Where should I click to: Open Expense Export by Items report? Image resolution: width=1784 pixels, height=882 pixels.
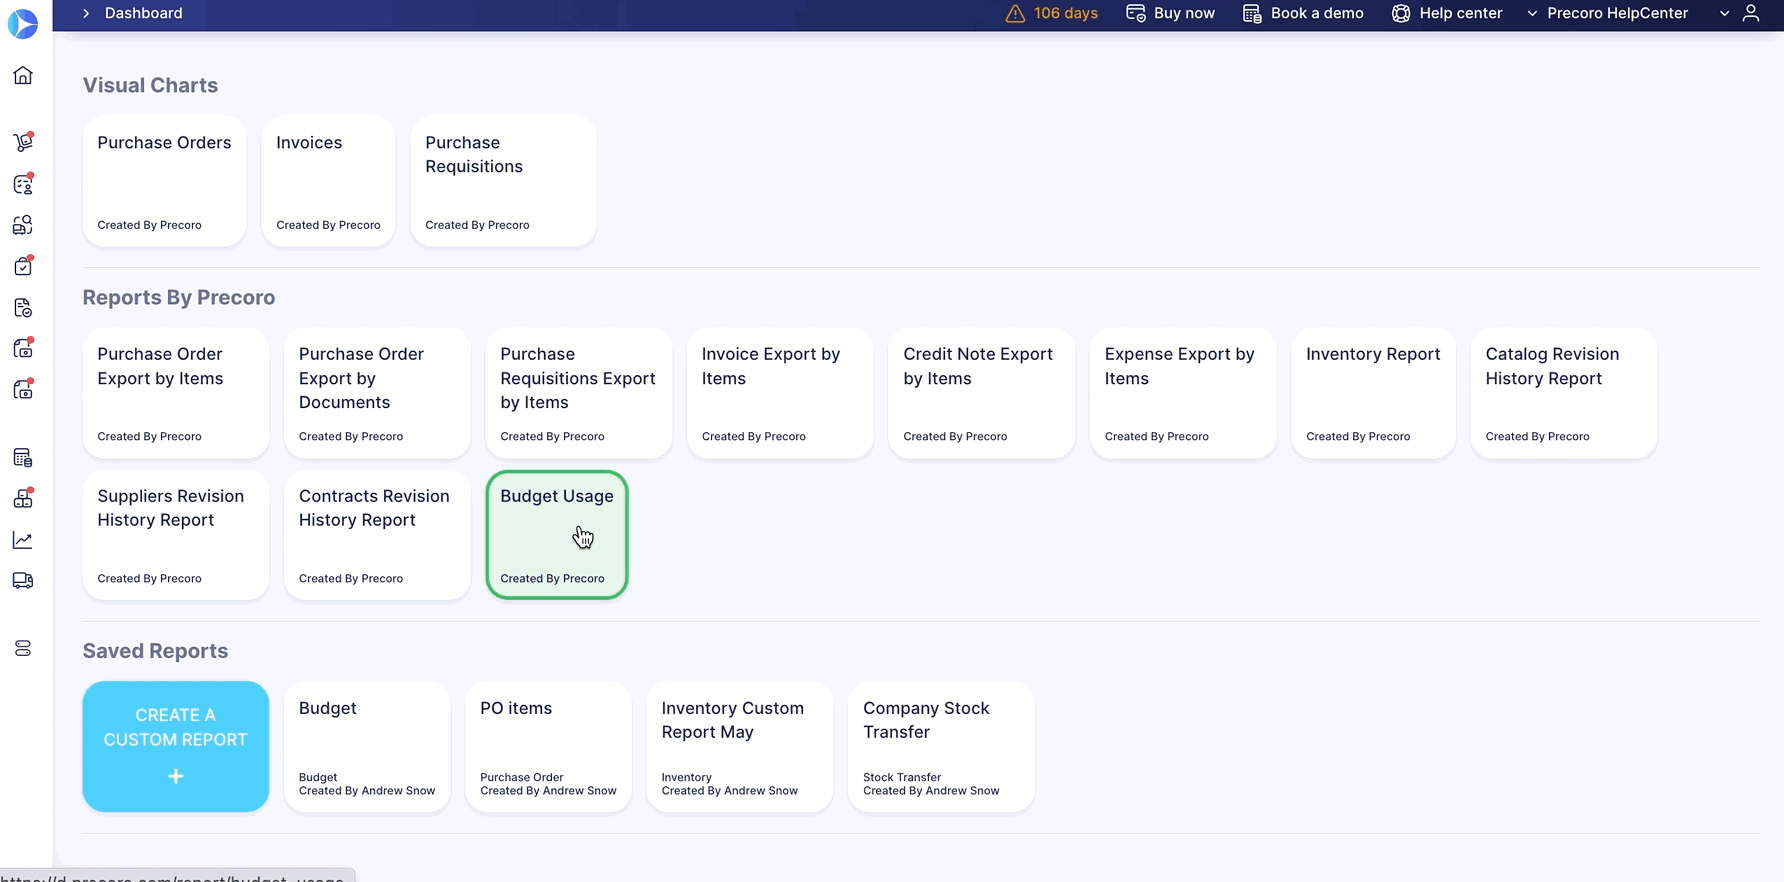[1183, 393]
